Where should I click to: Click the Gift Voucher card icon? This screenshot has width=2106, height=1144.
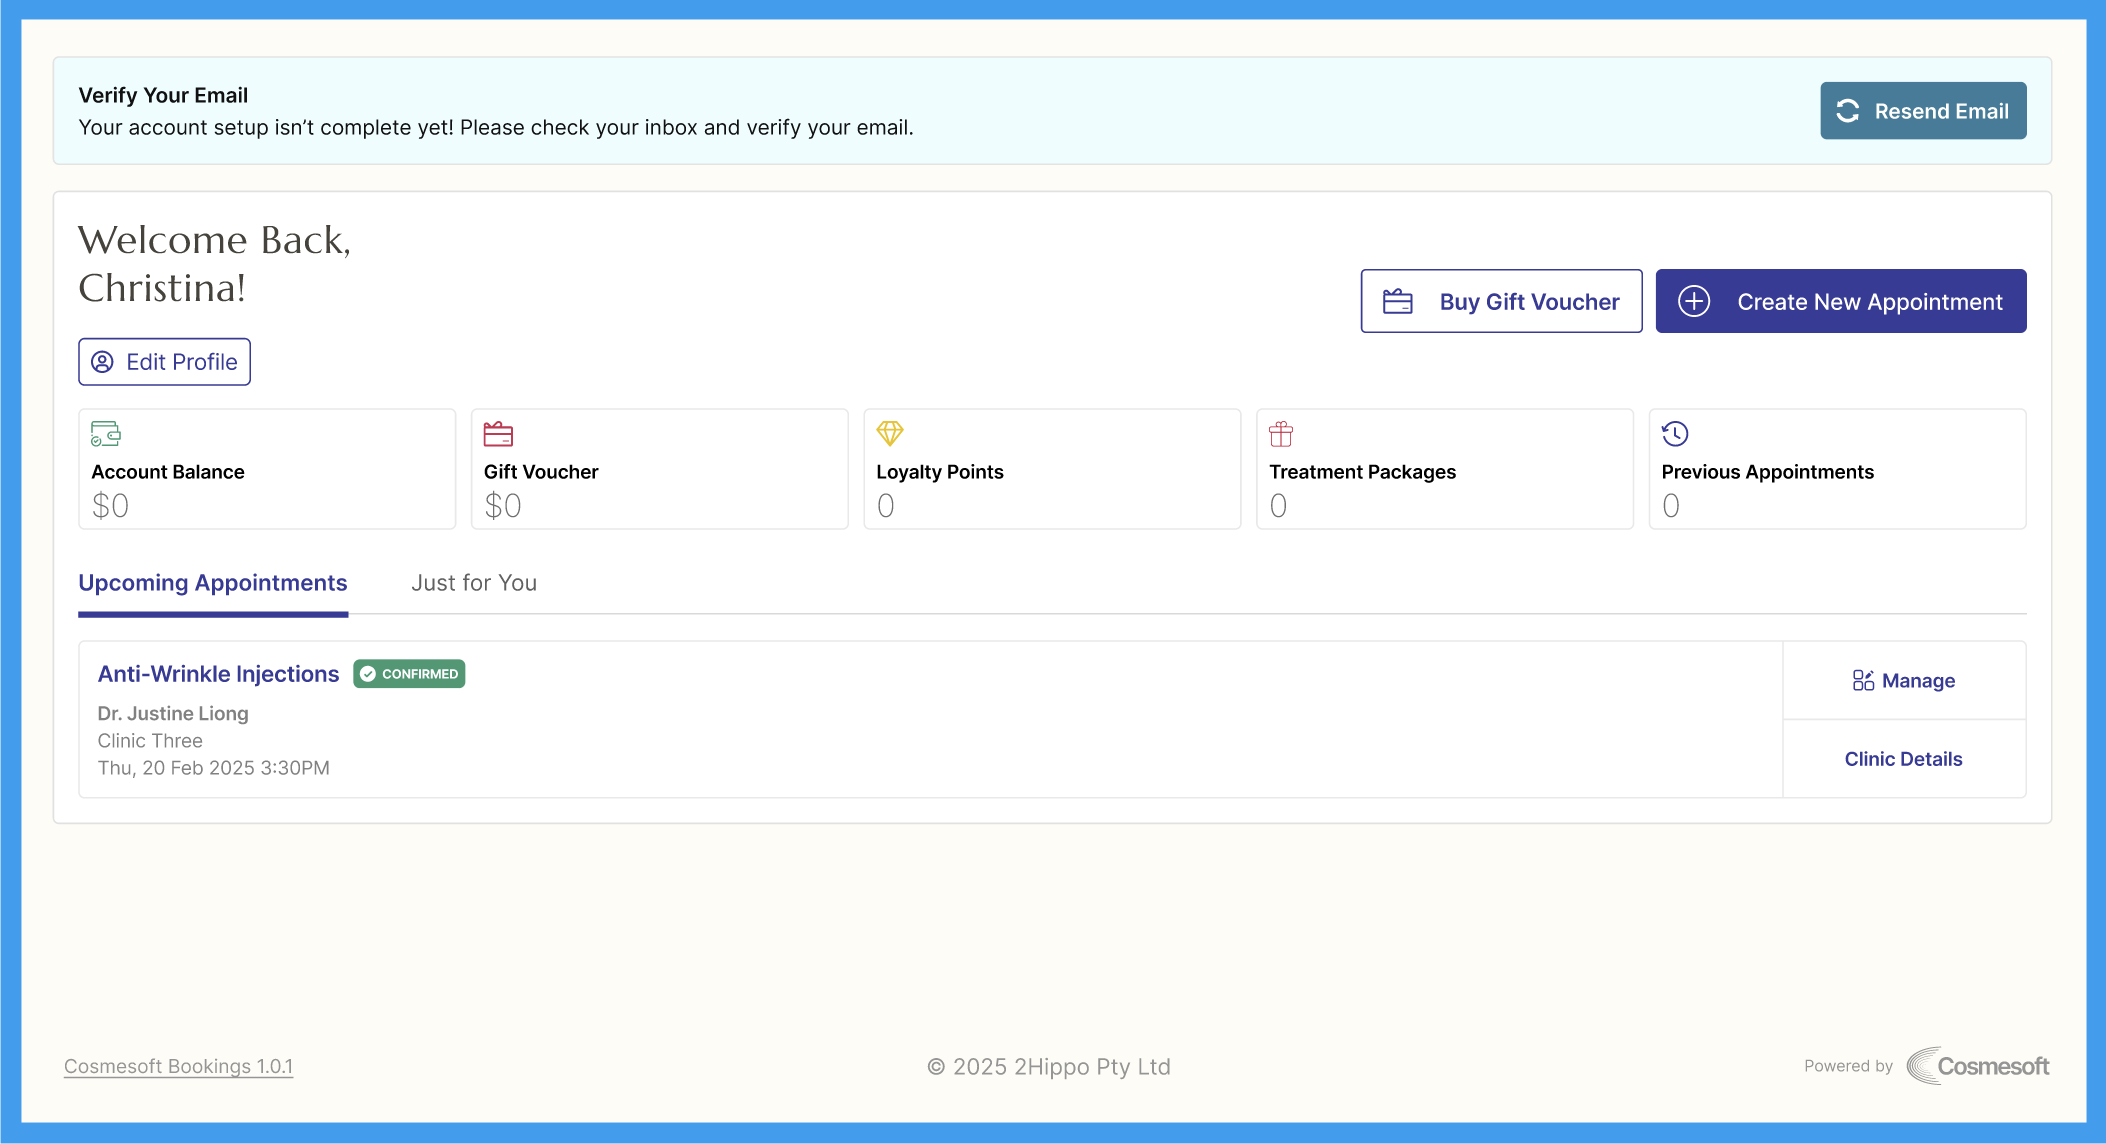(498, 434)
